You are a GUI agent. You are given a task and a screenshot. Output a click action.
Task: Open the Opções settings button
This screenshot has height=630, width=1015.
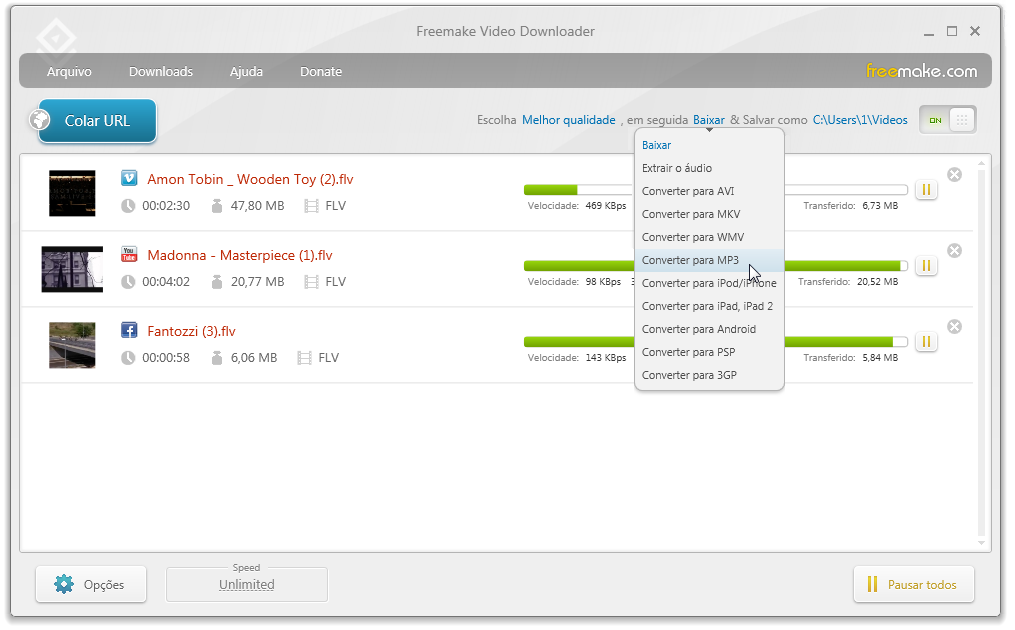click(x=91, y=584)
